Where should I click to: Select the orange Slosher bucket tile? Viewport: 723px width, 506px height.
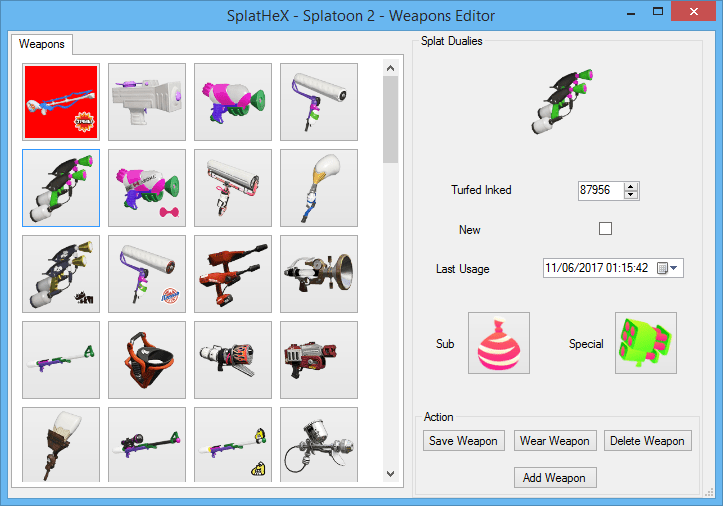pyautogui.click(x=147, y=360)
